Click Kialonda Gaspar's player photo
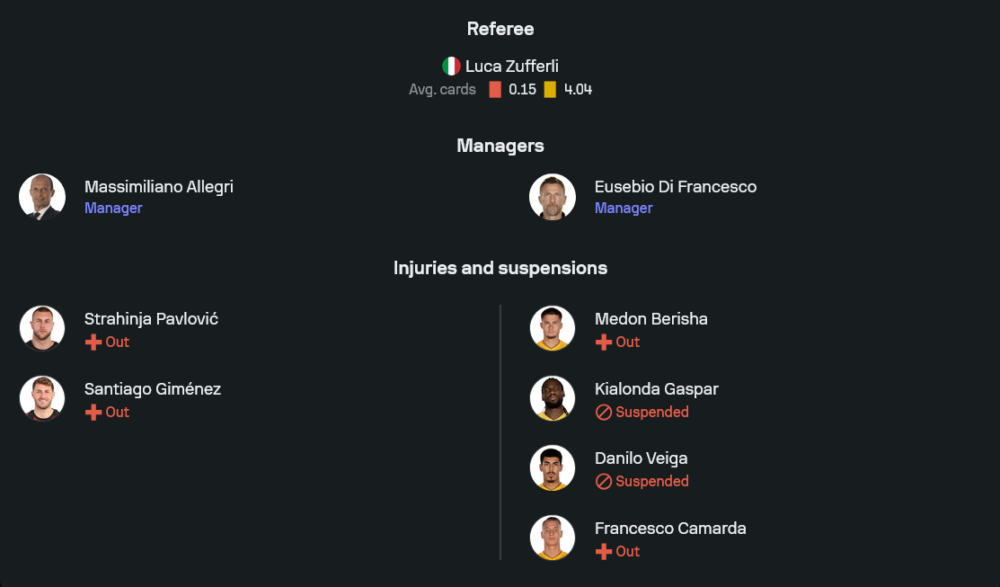This screenshot has height=587, width=1000. [552, 398]
